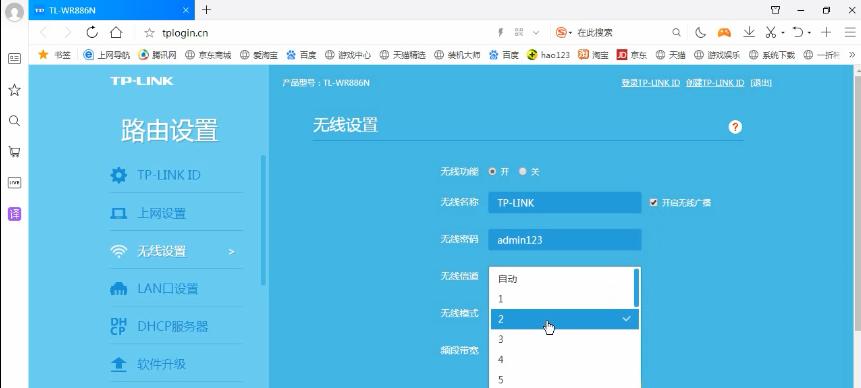Click the browser forward arrow
This screenshot has width=861, height=388.
[x=68, y=33]
